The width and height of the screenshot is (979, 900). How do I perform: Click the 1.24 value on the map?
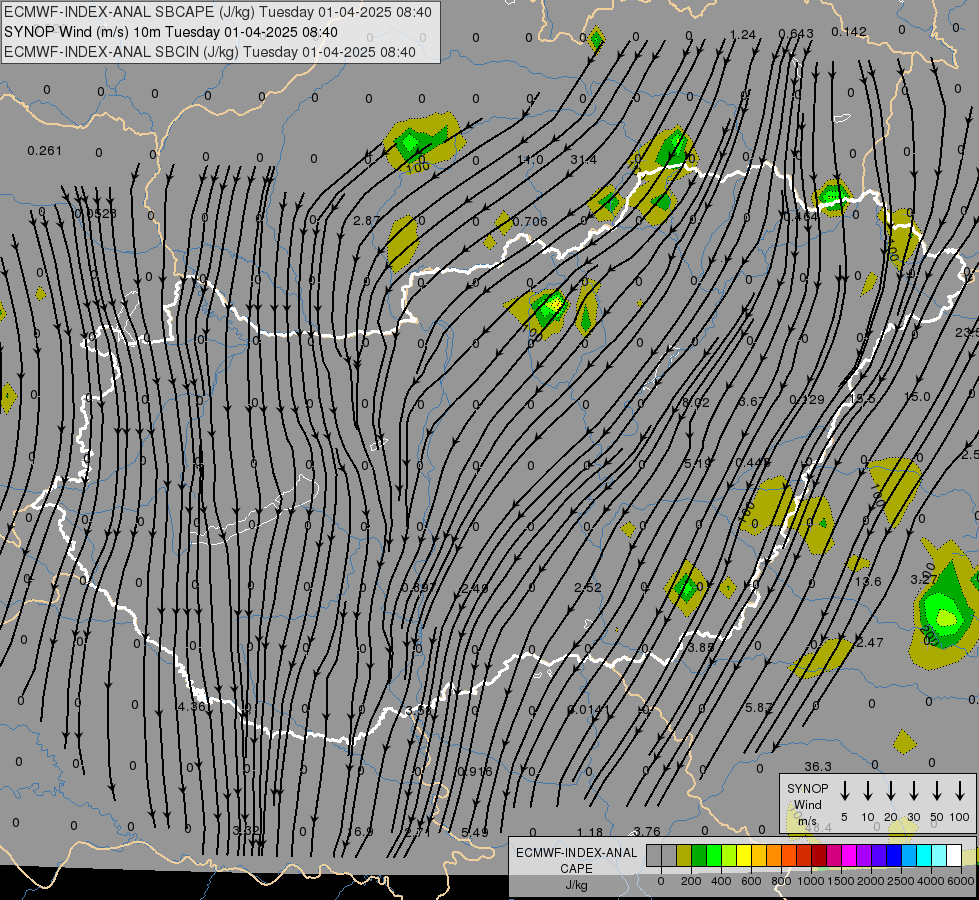click(x=742, y=35)
